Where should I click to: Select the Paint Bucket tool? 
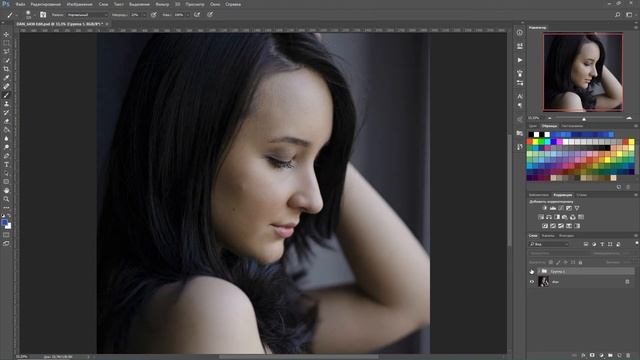pos(6,130)
